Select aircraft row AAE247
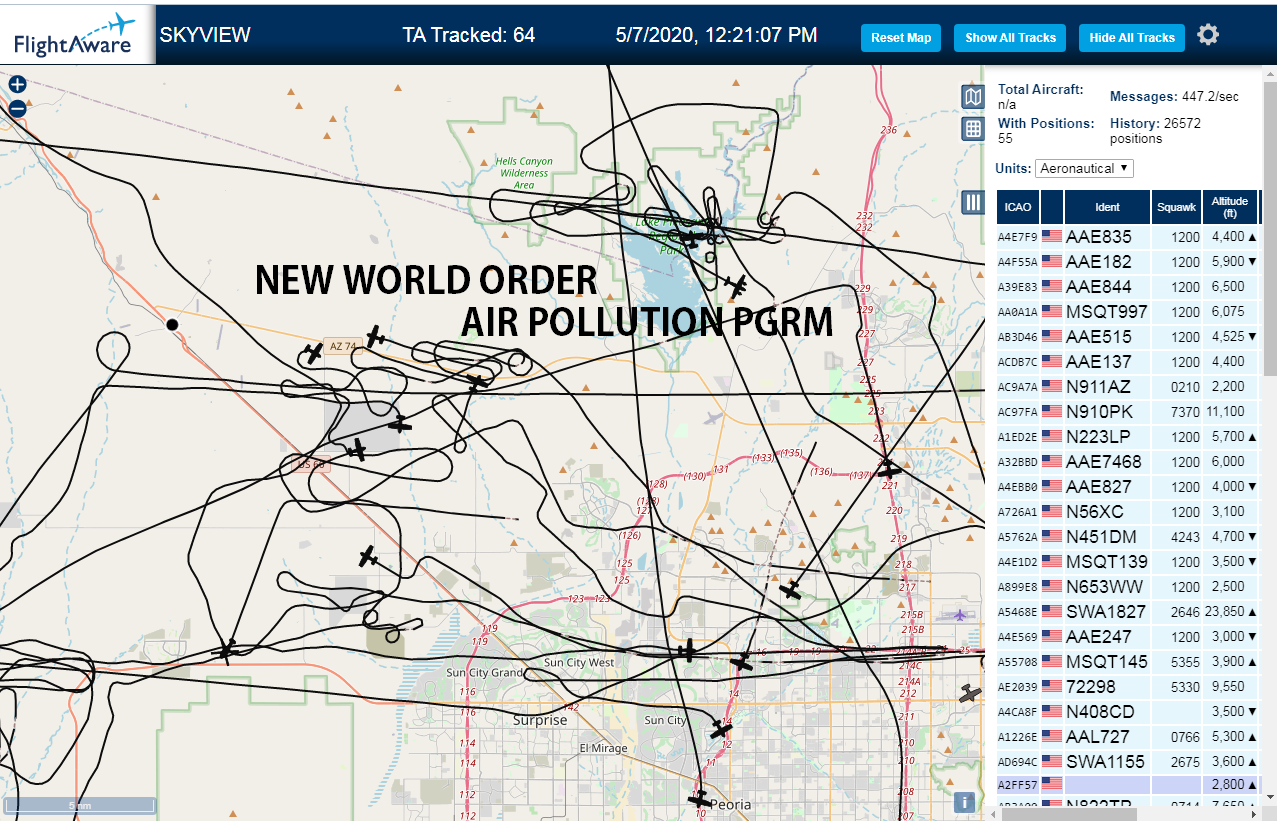 tap(1128, 637)
